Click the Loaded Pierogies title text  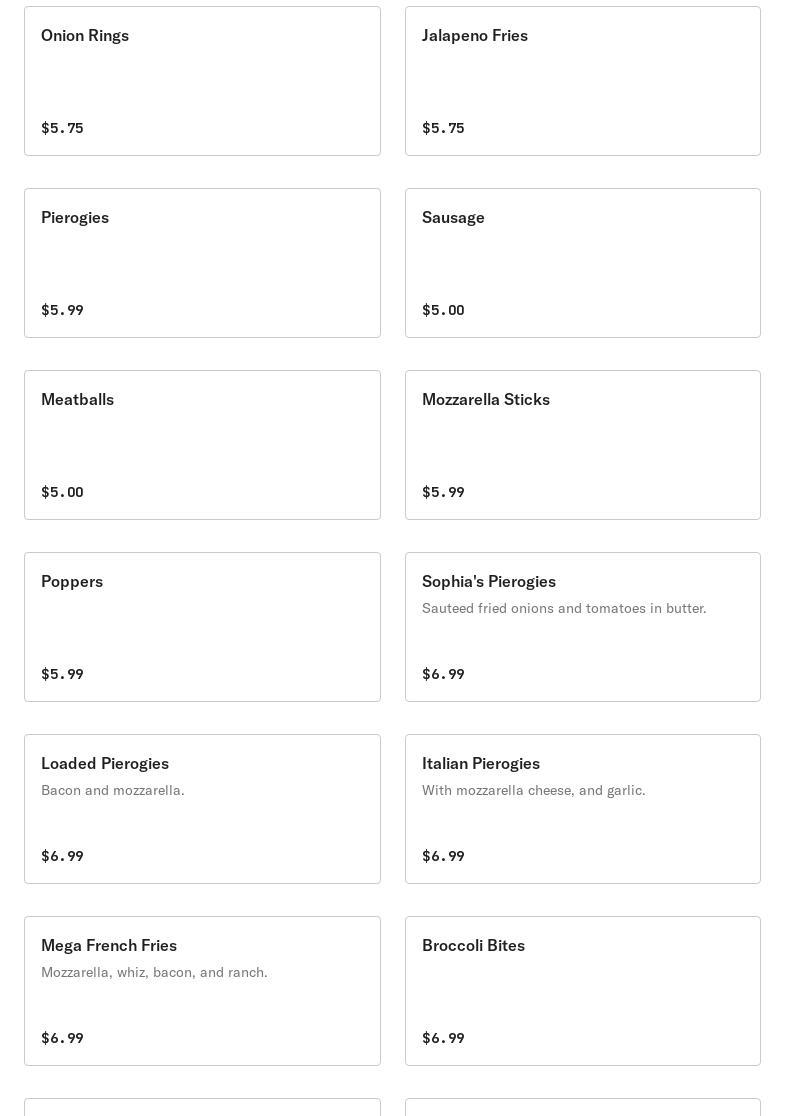click(105, 763)
